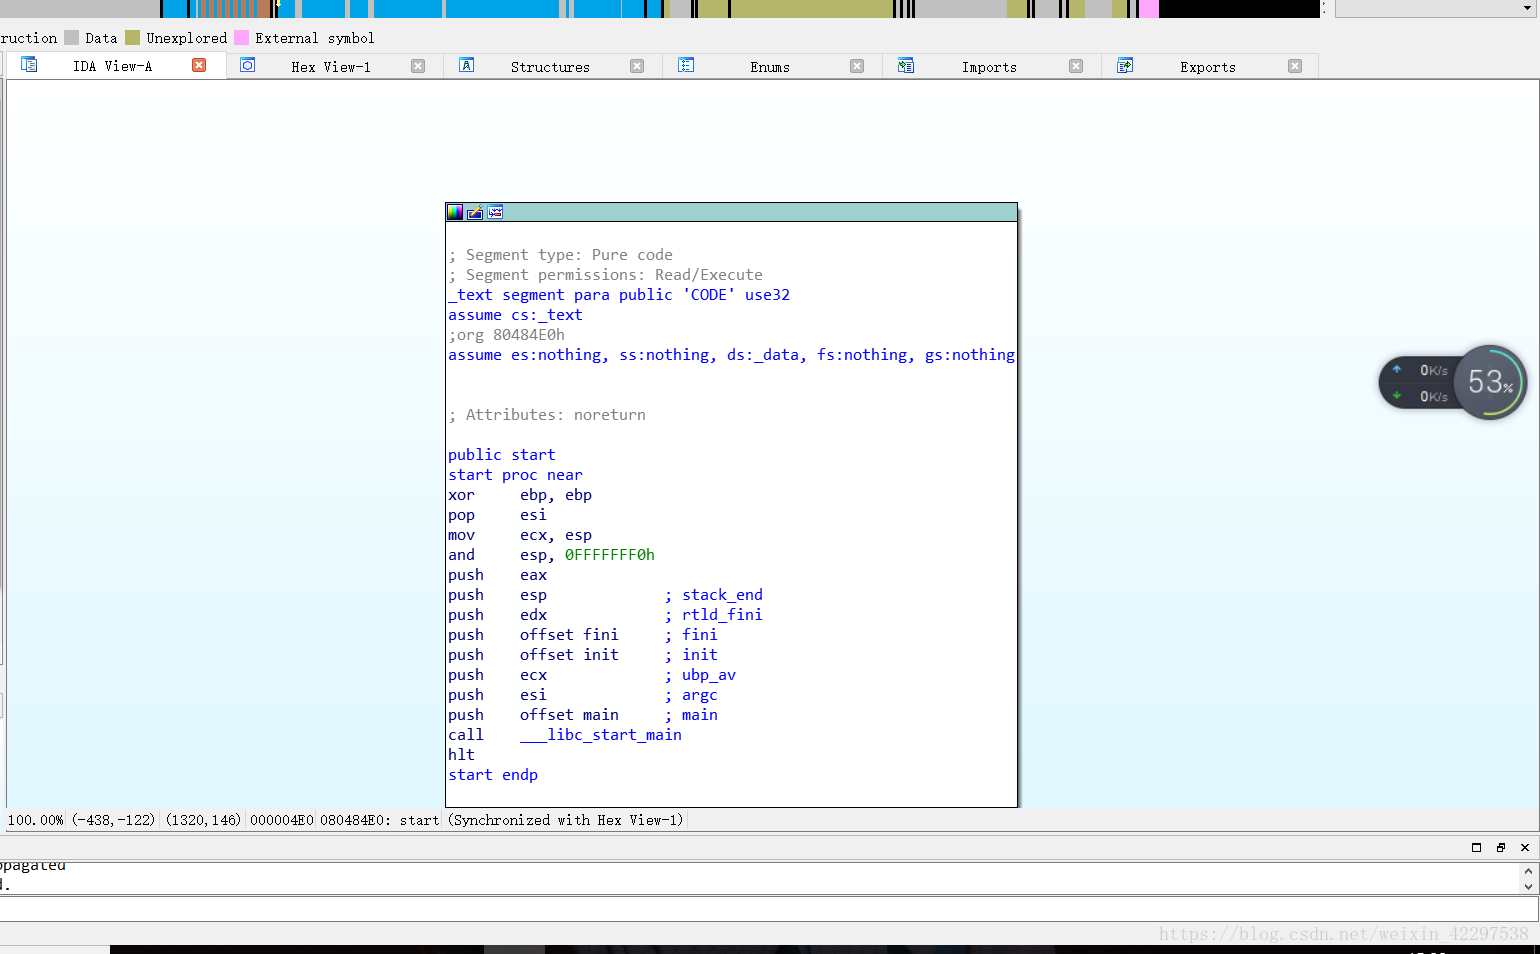The height and width of the screenshot is (954, 1540).
Task: Click the '; Segment type: Pure code' comment
Action: tap(560, 255)
